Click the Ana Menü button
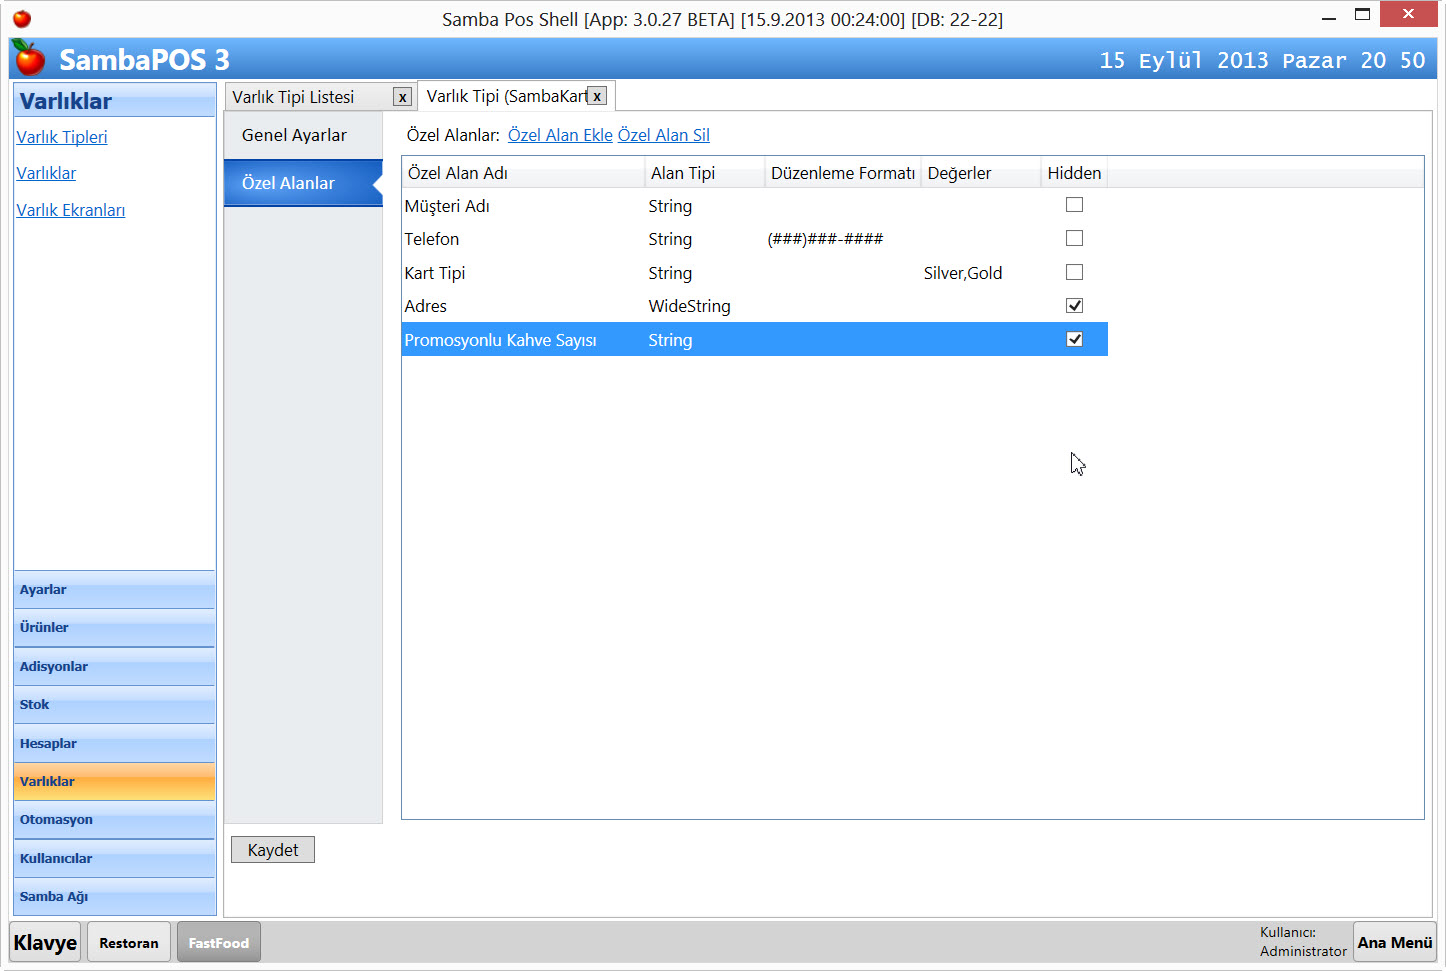 click(1394, 942)
